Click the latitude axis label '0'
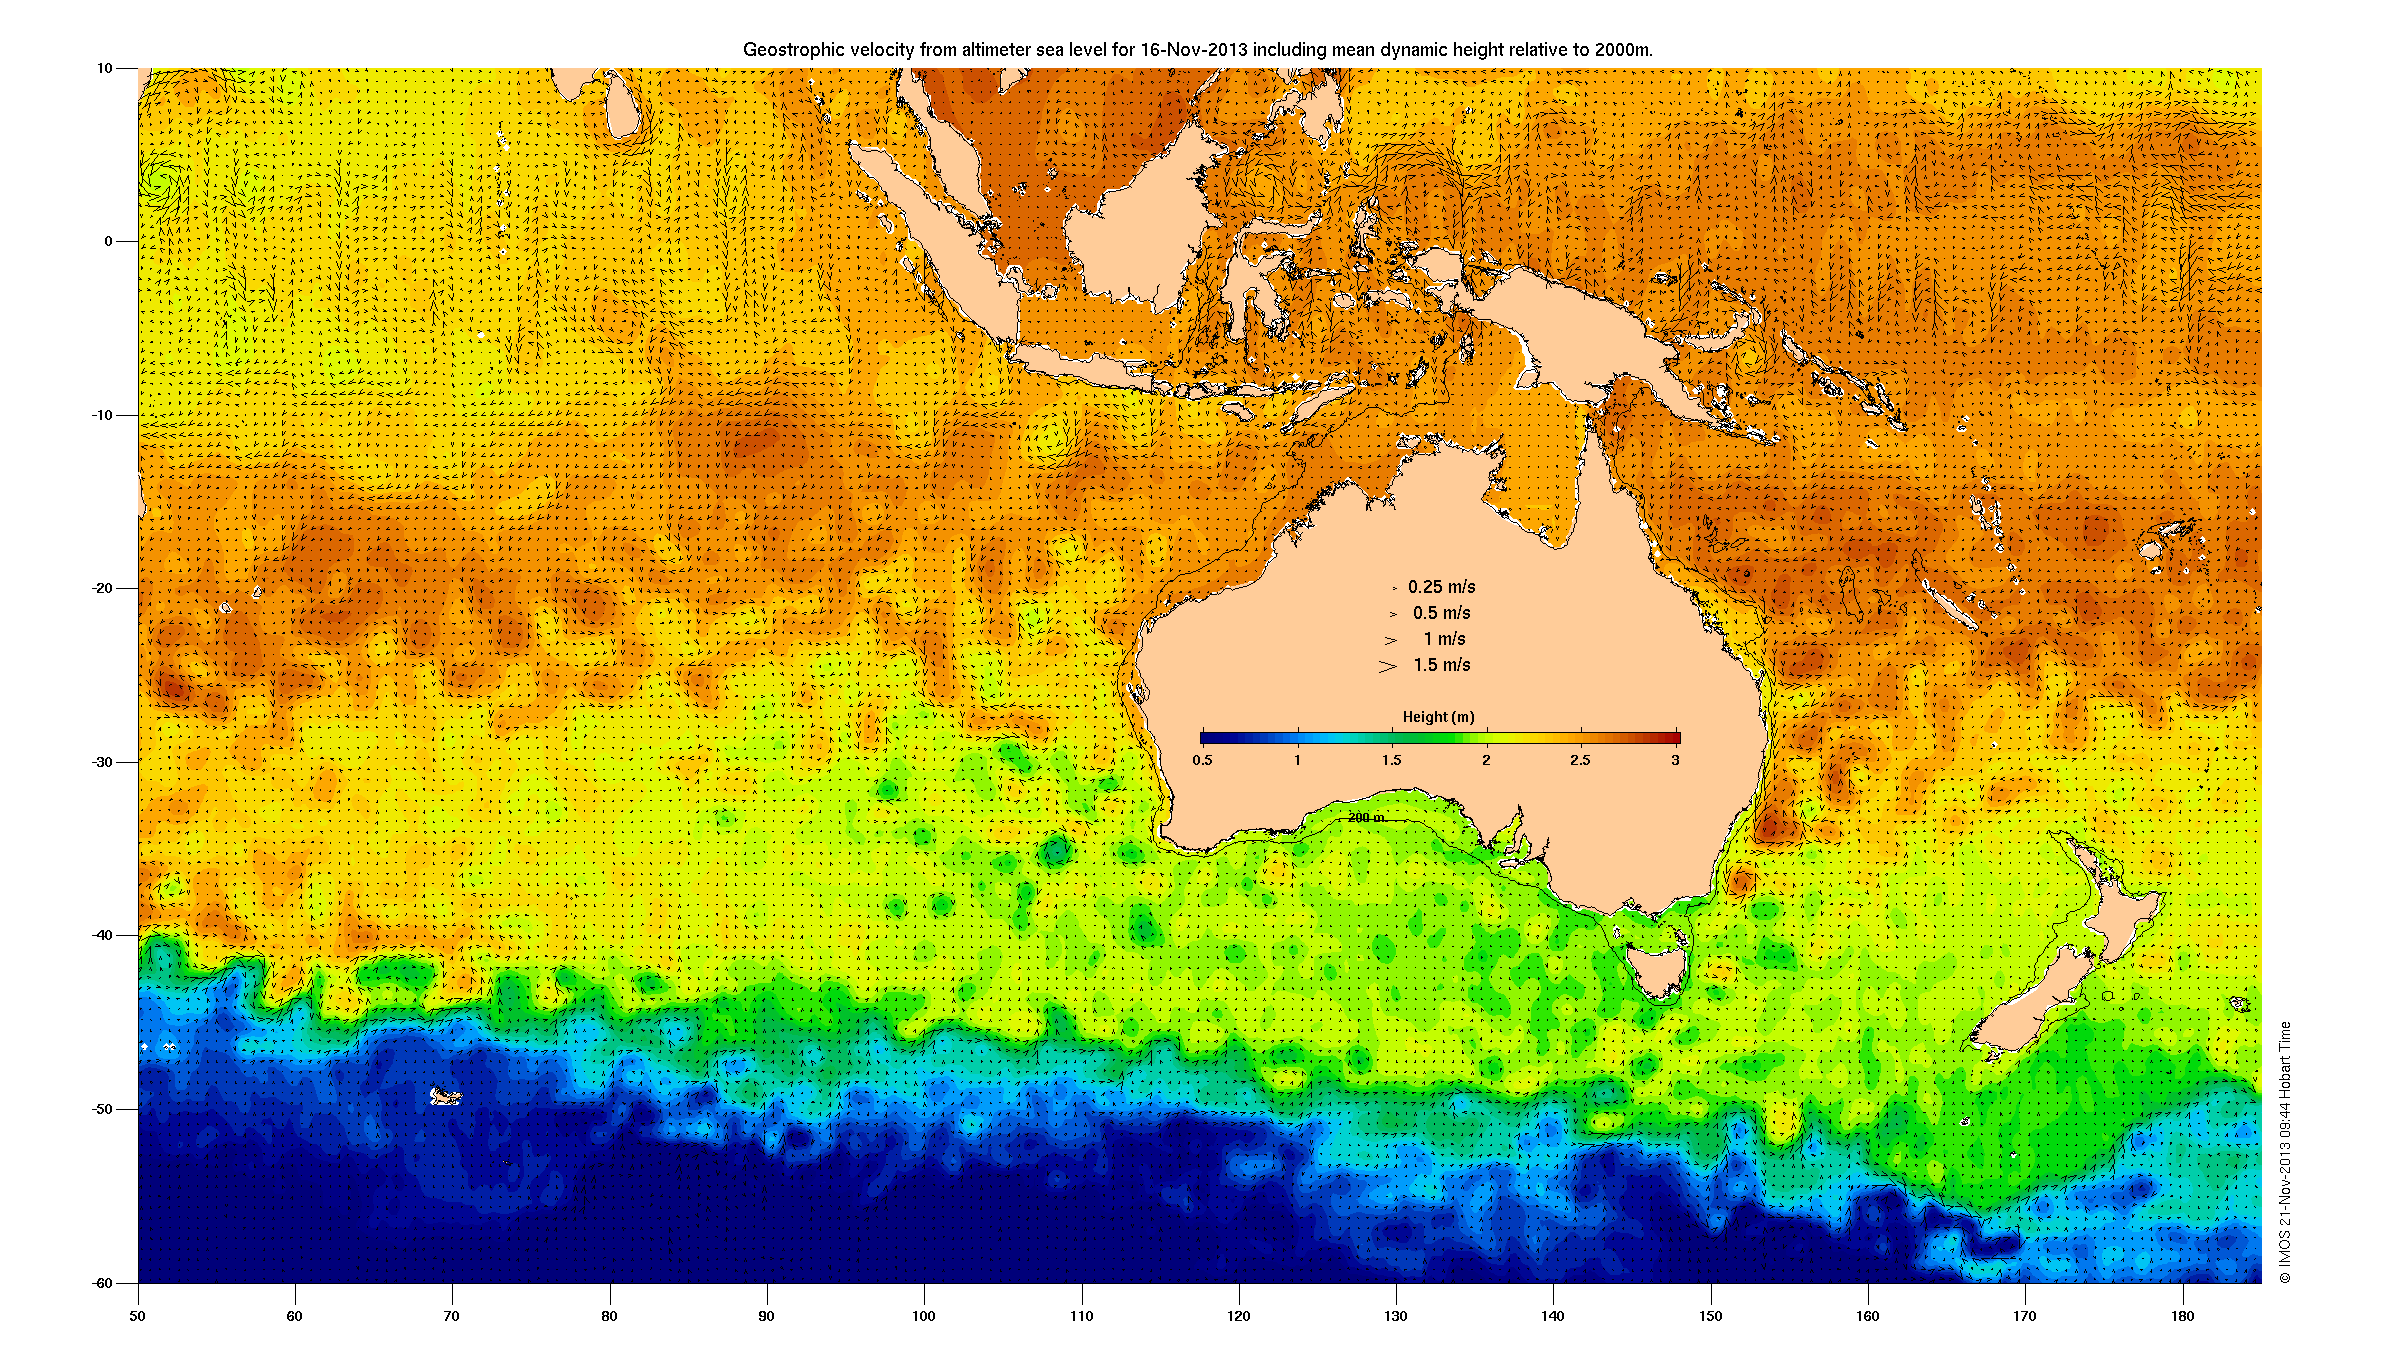 [x=108, y=241]
